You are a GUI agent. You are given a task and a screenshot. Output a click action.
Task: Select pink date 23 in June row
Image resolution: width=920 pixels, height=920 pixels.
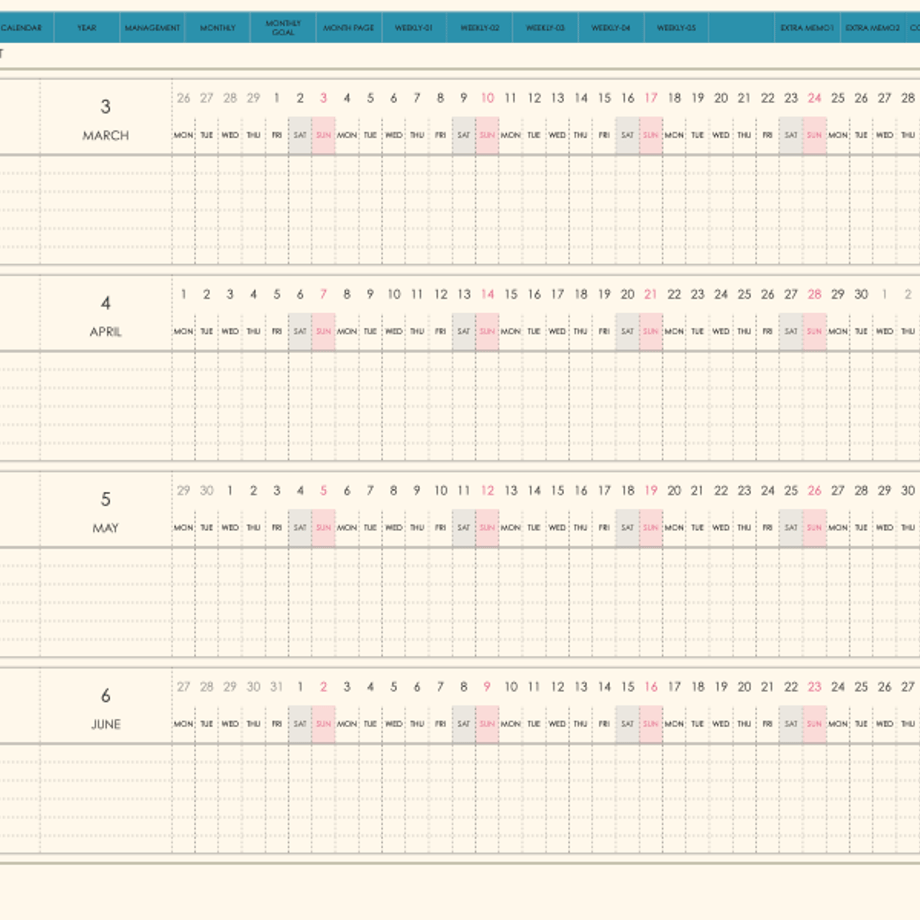[x=814, y=687]
